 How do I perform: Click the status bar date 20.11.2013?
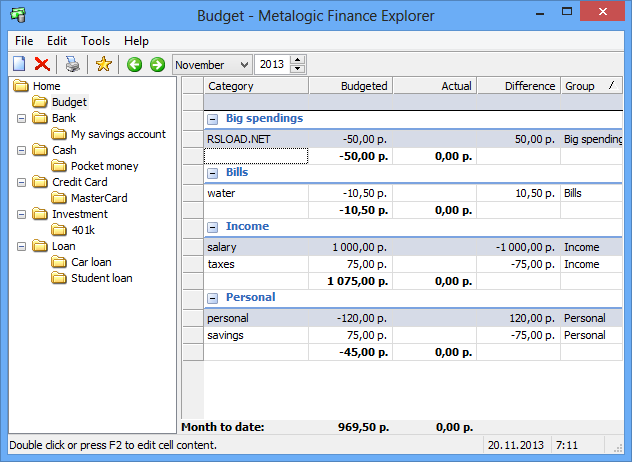click(x=516, y=445)
